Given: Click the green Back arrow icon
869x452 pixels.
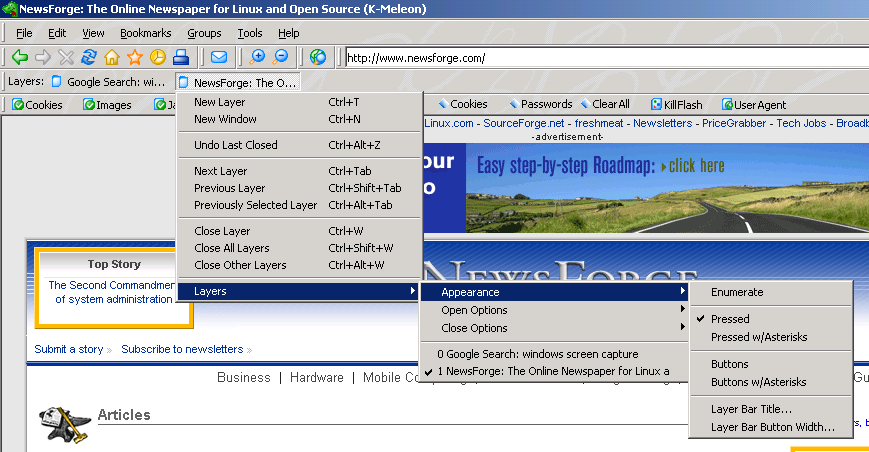Looking at the screenshot, I should [x=20, y=57].
